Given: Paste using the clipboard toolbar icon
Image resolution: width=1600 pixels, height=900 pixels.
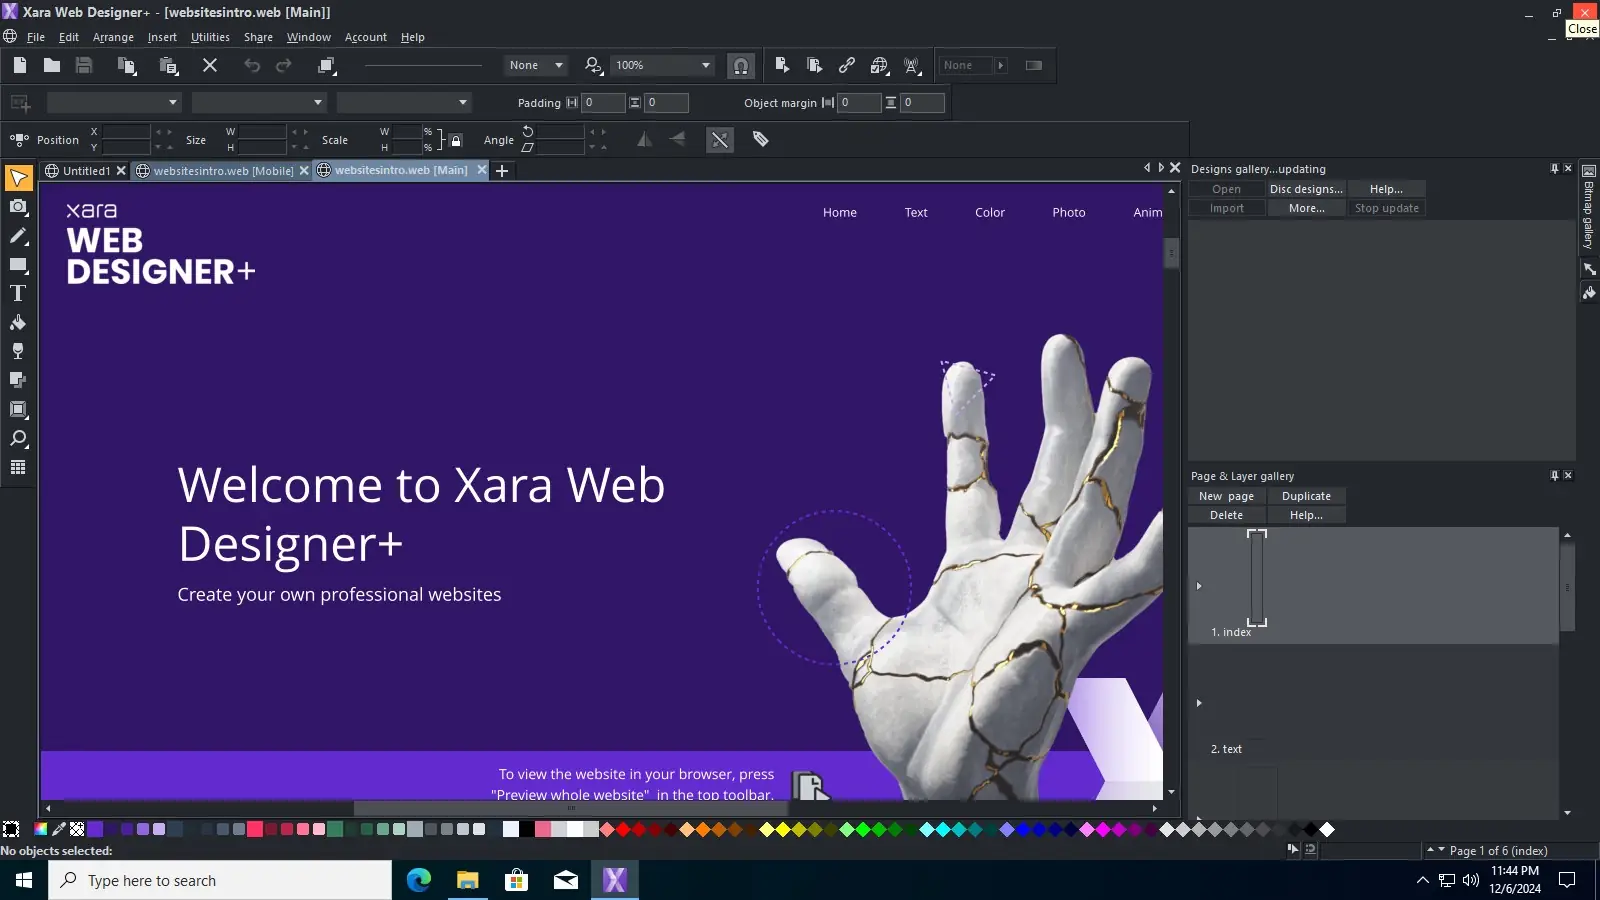Looking at the screenshot, I should click(x=169, y=65).
